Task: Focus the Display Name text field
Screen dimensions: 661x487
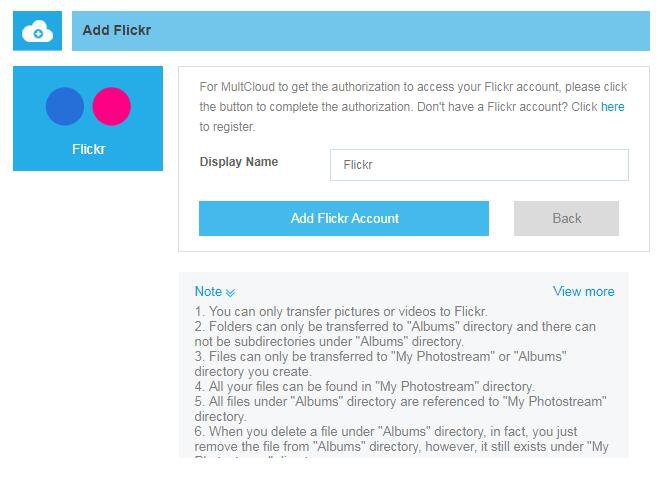Action: point(479,165)
